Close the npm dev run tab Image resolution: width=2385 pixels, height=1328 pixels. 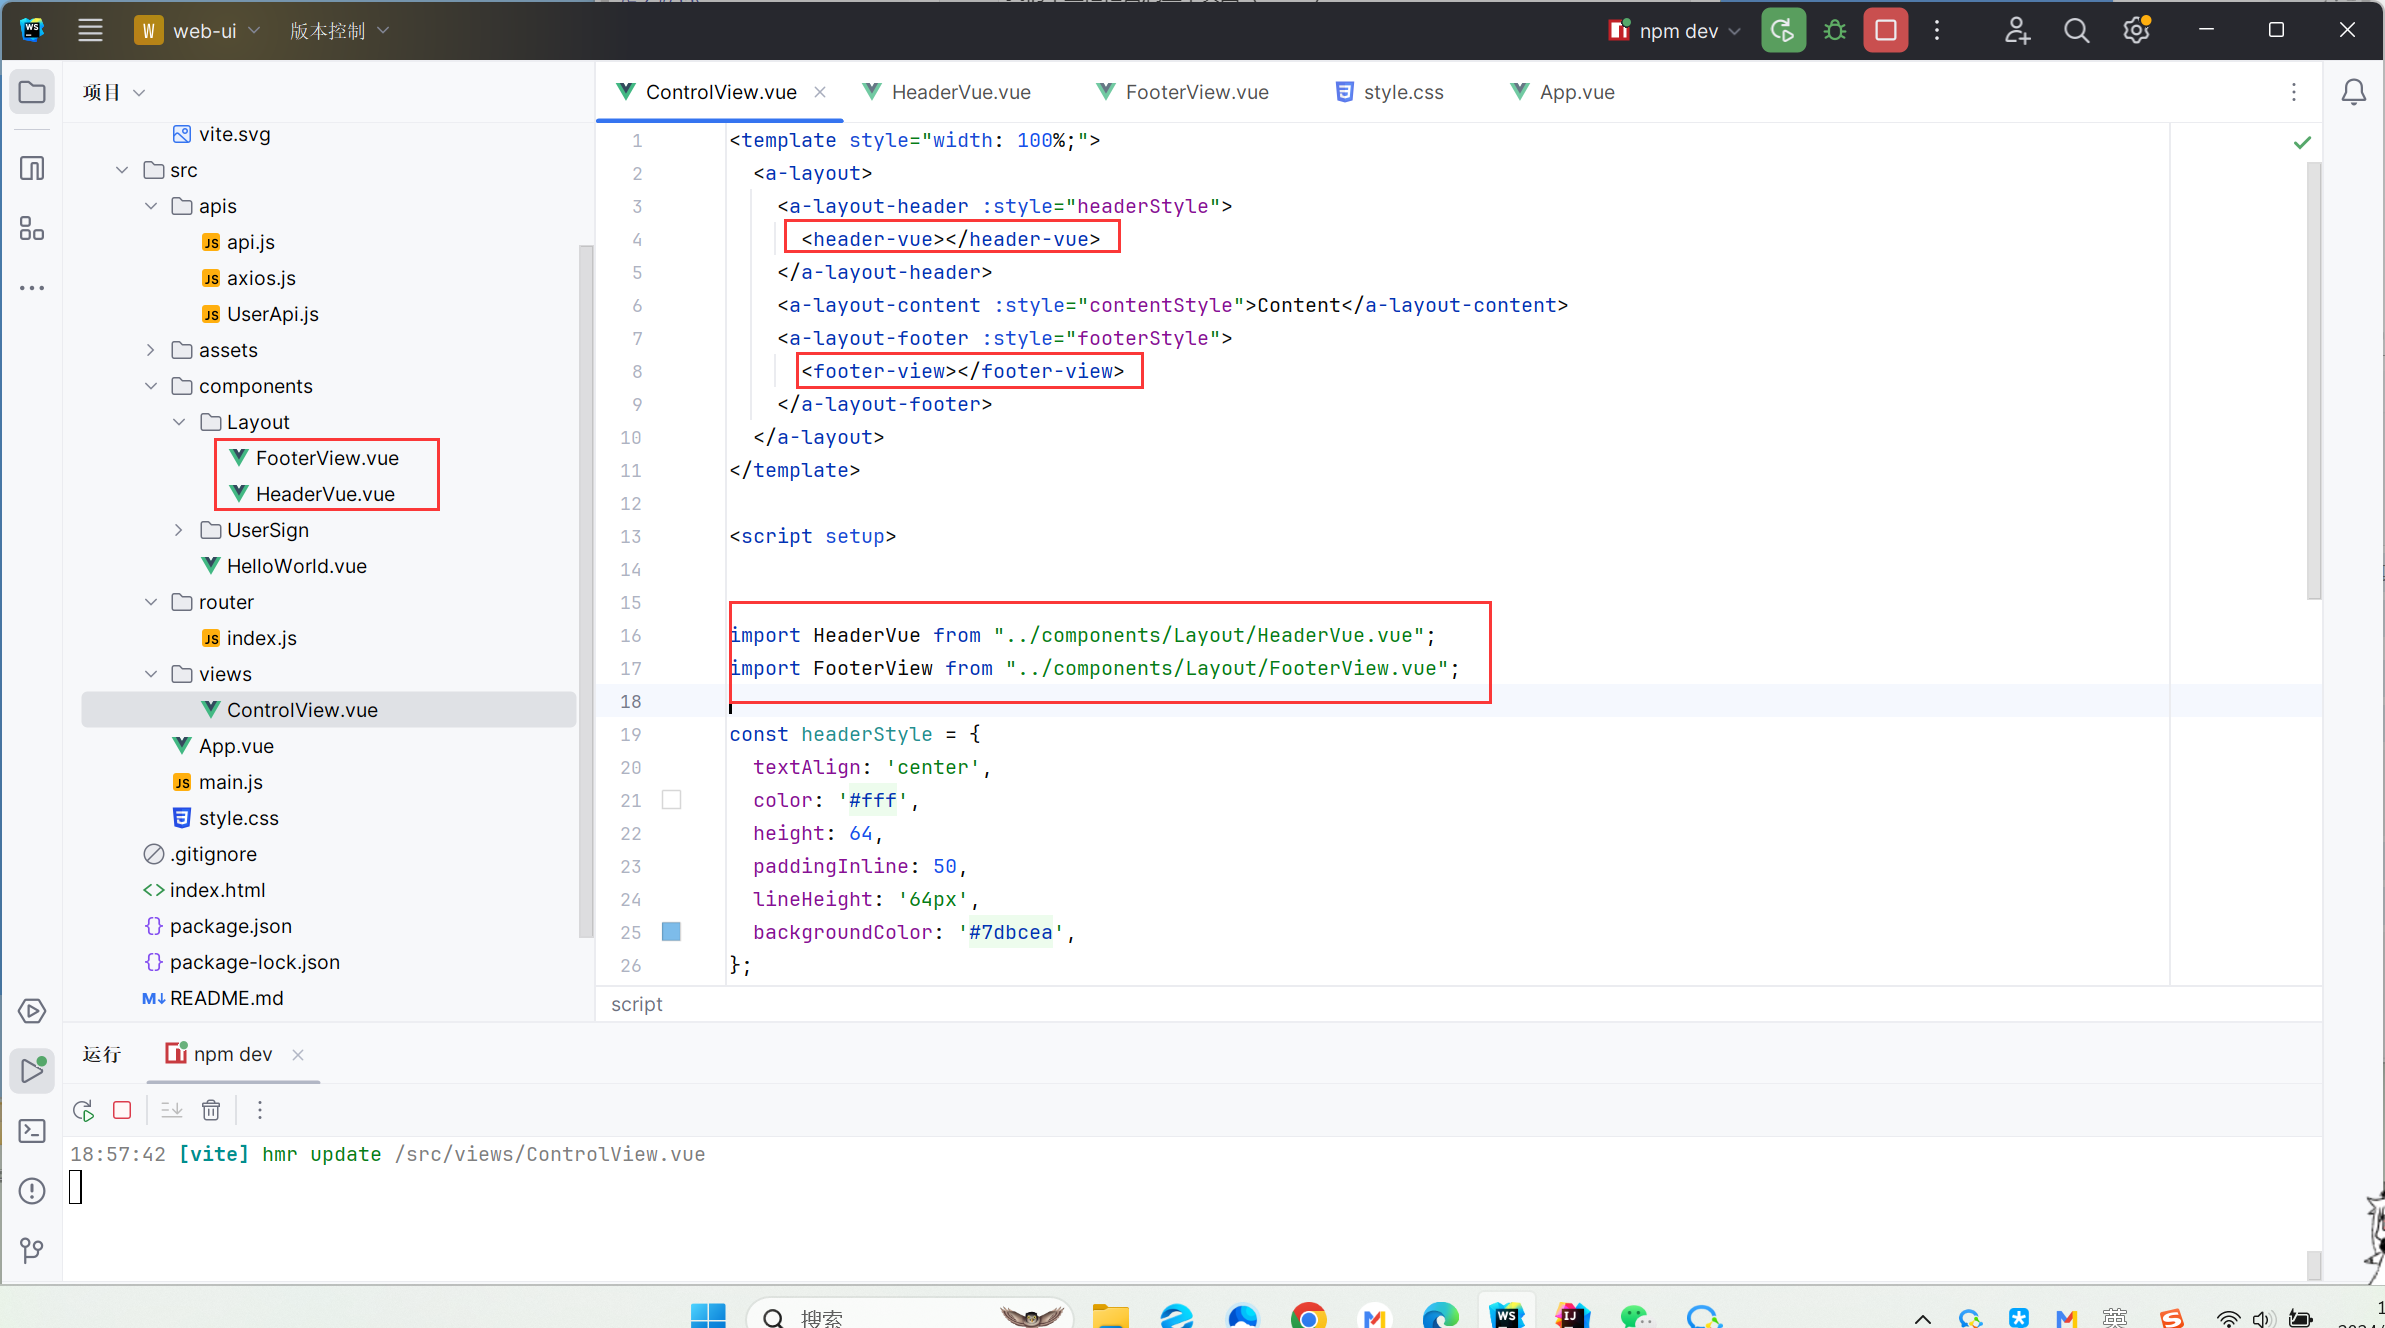298,1054
